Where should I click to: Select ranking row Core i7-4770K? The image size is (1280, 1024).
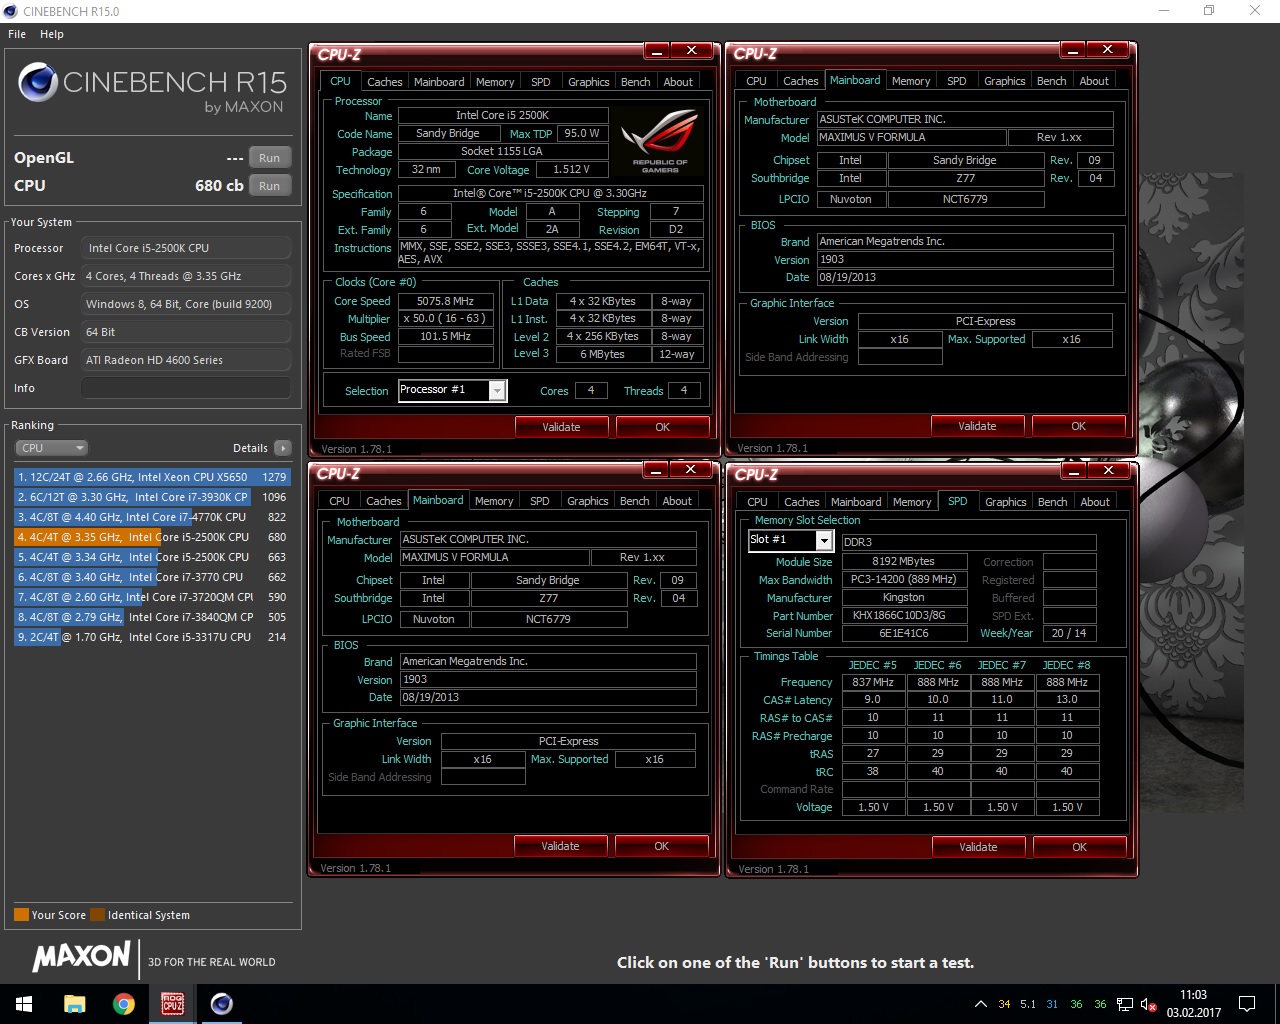(x=152, y=517)
